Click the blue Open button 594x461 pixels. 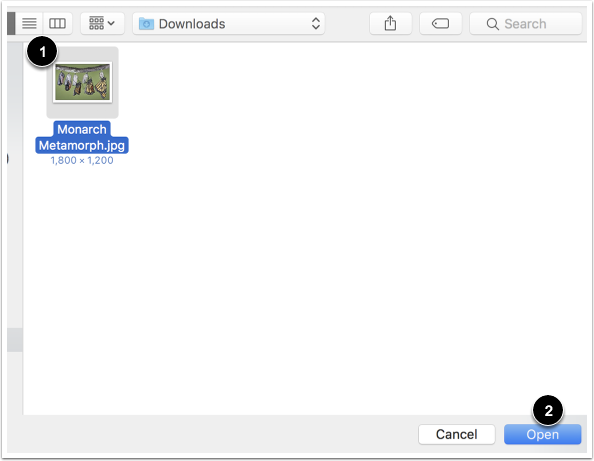[542, 434]
